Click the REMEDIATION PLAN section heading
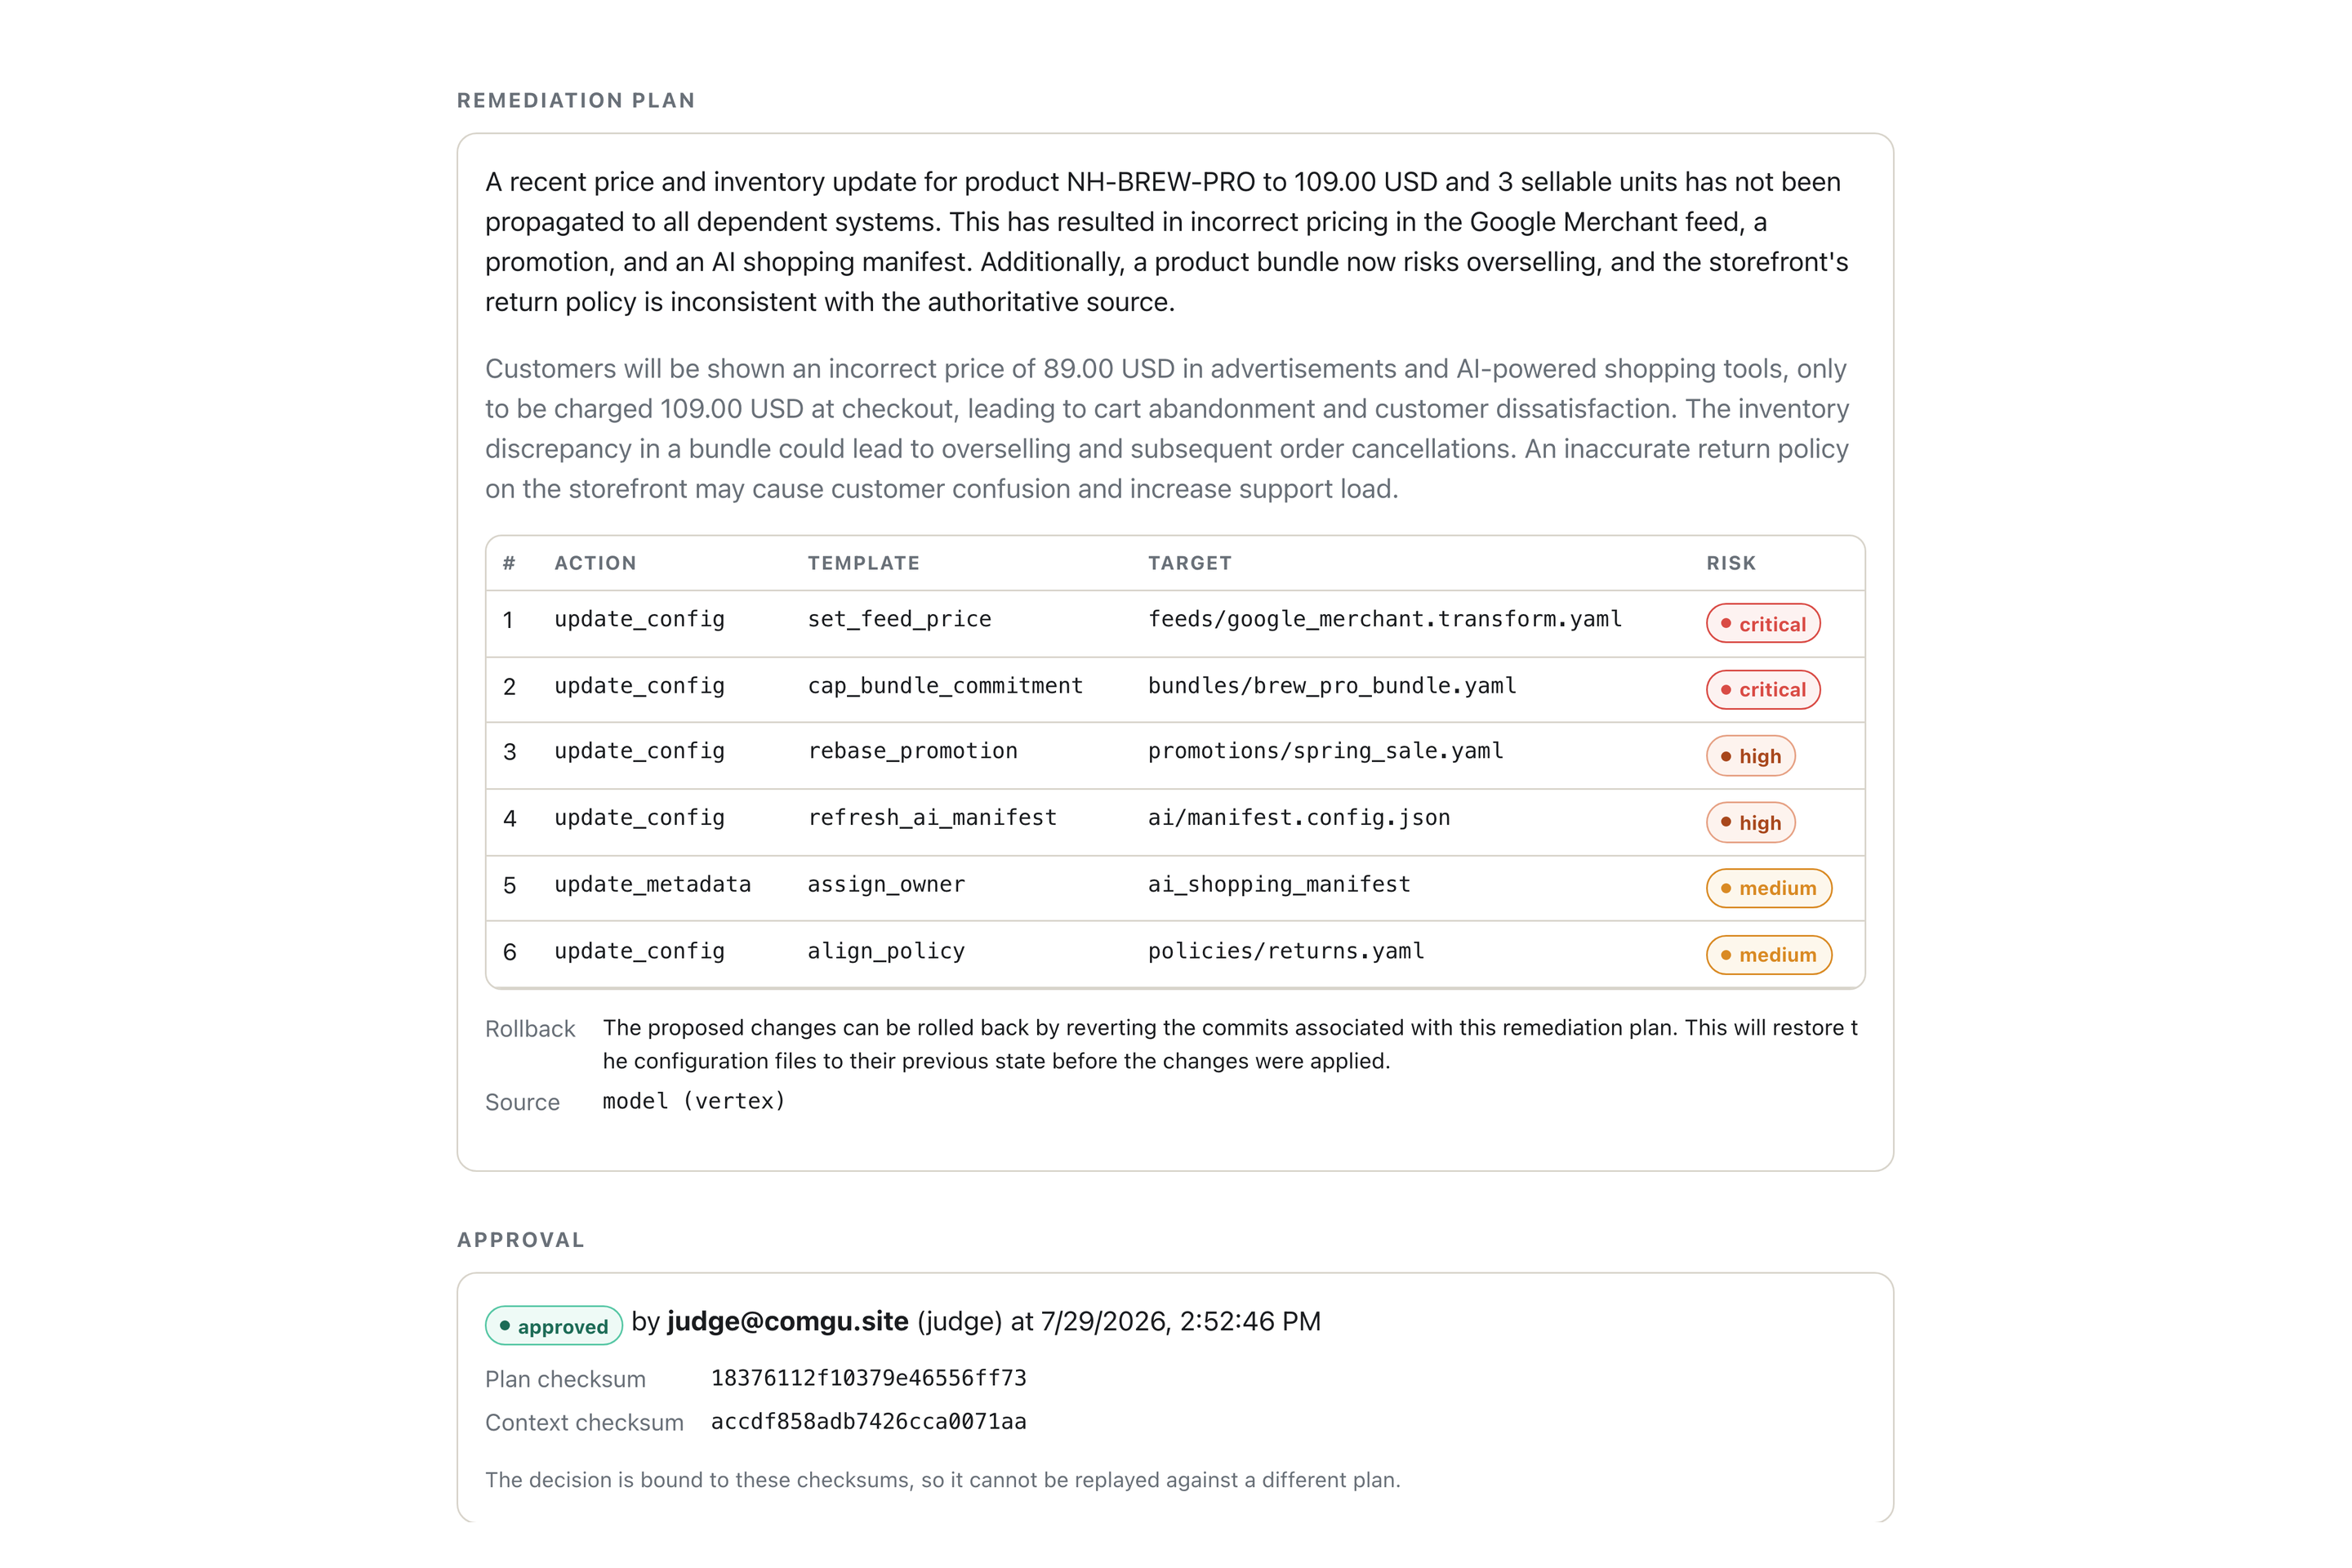 (x=576, y=100)
